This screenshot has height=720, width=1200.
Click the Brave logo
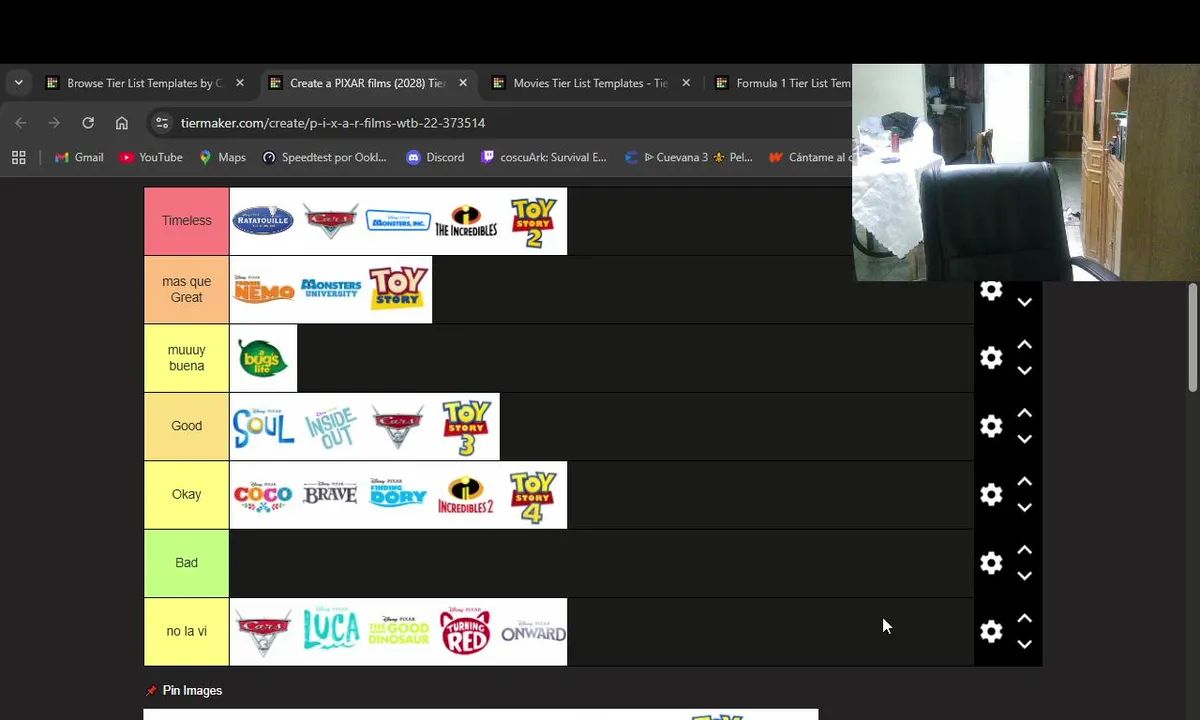(x=331, y=495)
